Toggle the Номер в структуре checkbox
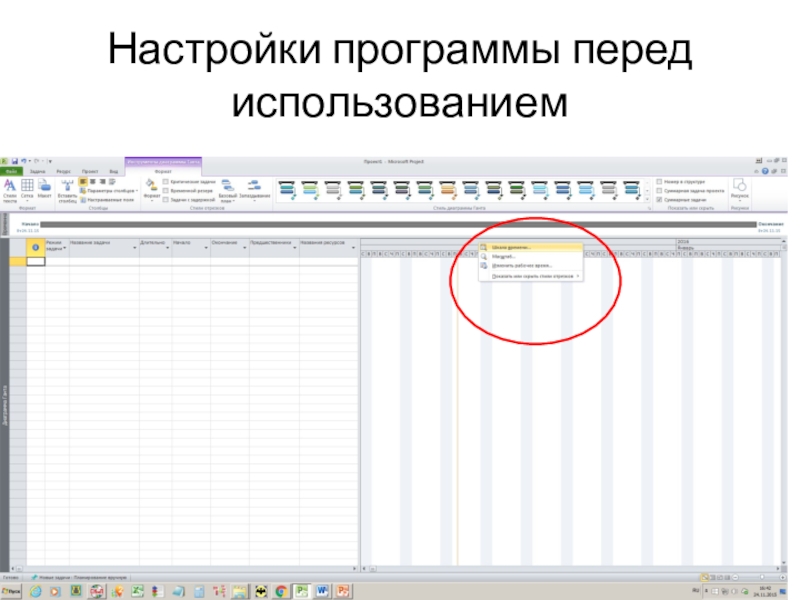Screen dimensions: 800x600 [x=660, y=182]
